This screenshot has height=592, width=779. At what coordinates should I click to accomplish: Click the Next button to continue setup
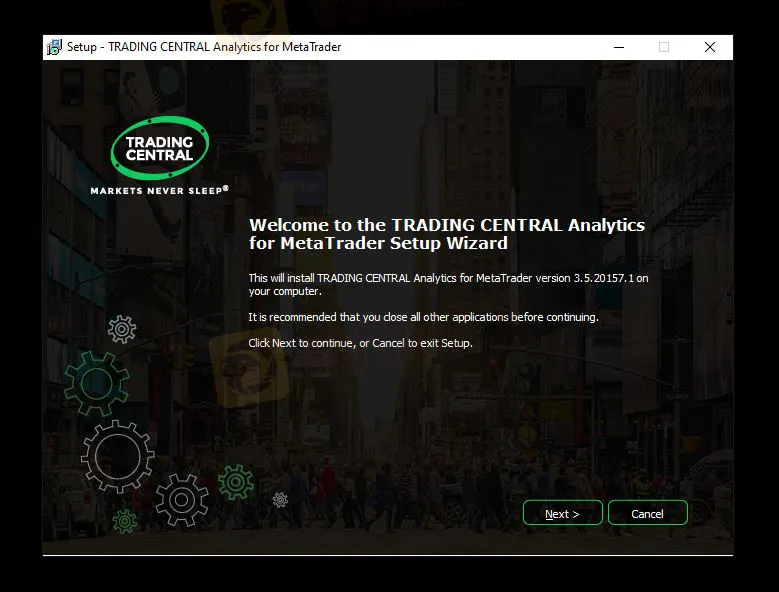click(562, 514)
